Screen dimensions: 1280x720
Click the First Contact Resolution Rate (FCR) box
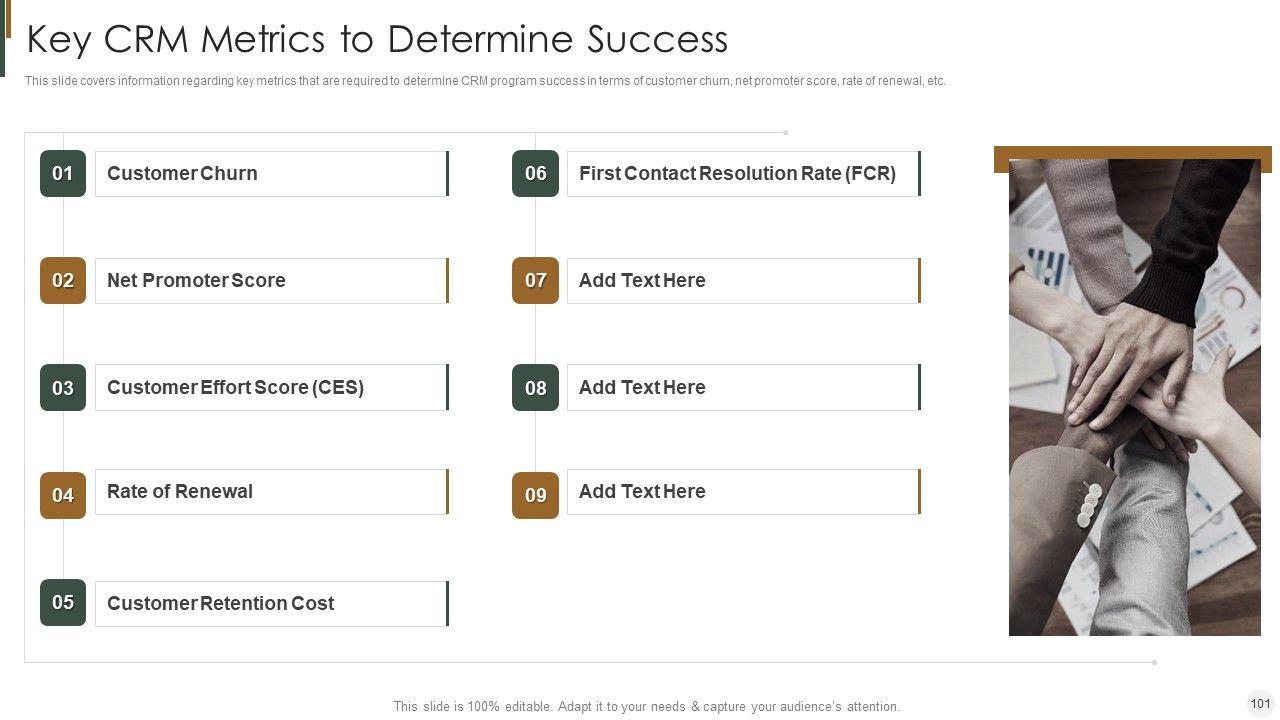tap(743, 174)
